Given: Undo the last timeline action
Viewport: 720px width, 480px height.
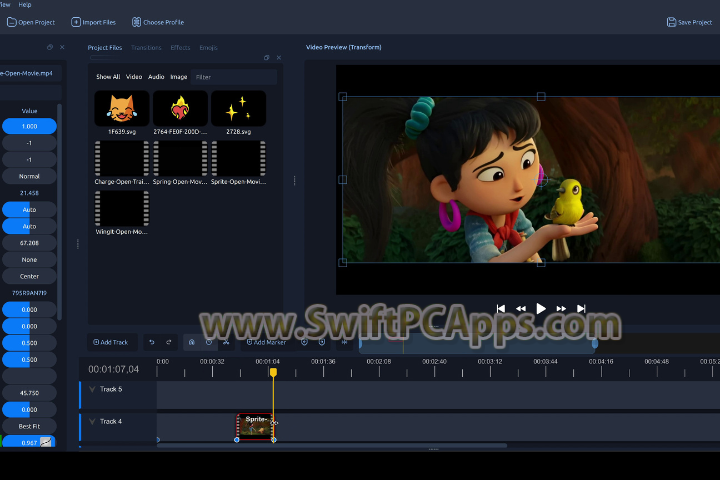Looking at the screenshot, I should pos(152,342).
